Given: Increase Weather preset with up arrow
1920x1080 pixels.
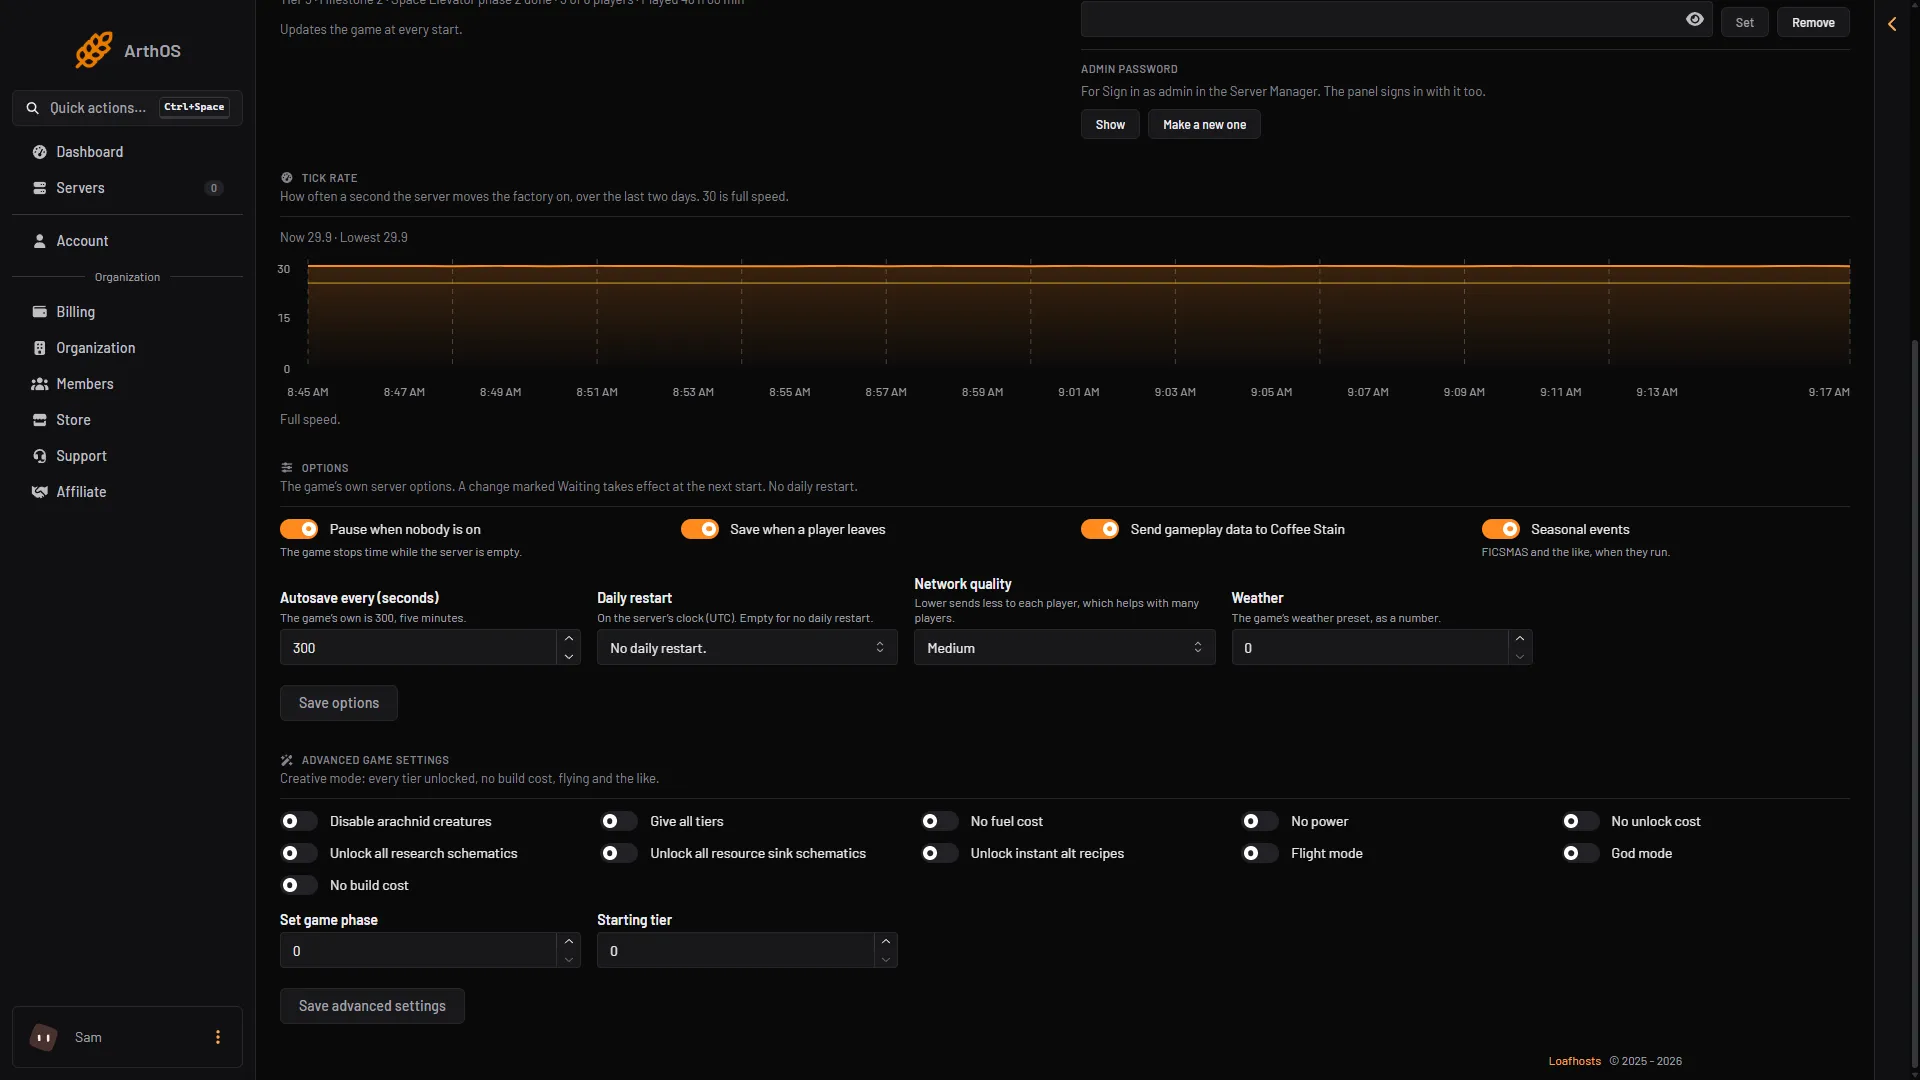Looking at the screenshot, I should (1520, 638).
